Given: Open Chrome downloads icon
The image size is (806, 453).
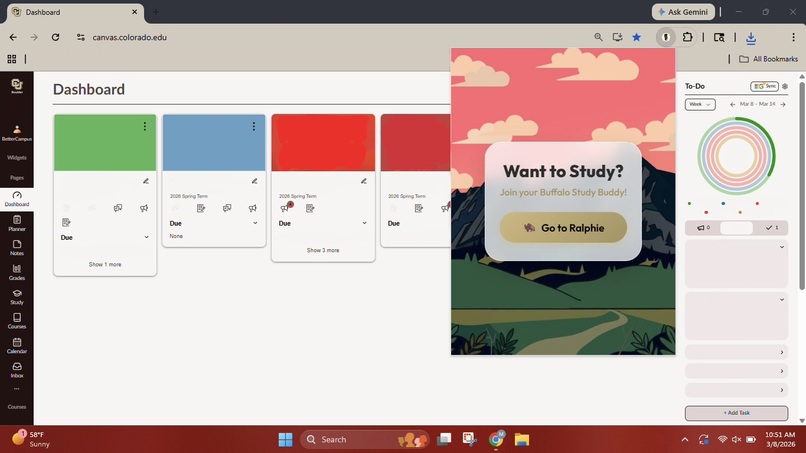Looking at the screenshot, I should click(751, 38).
